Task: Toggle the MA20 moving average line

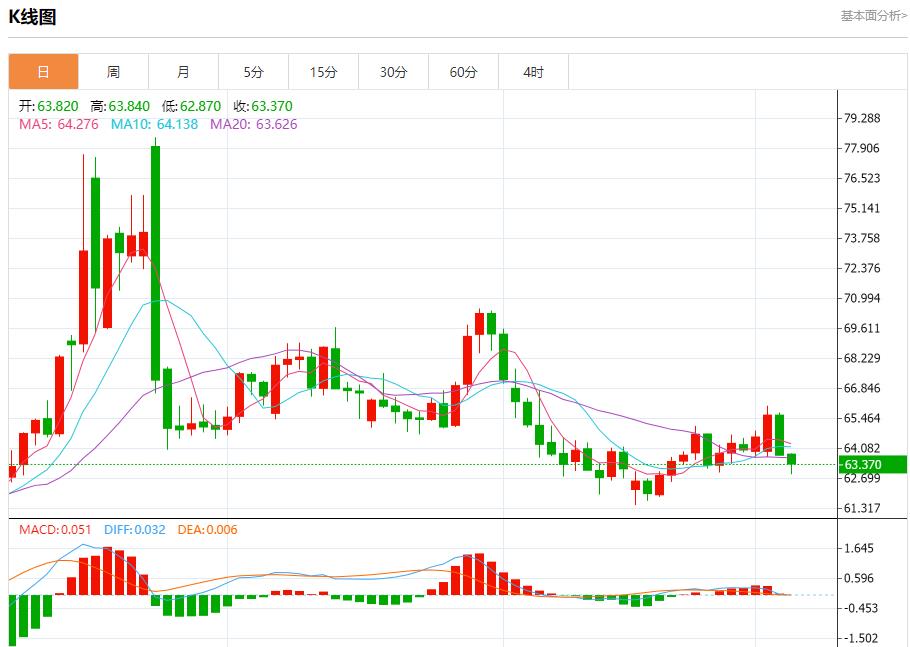Action: pos(250,127)
